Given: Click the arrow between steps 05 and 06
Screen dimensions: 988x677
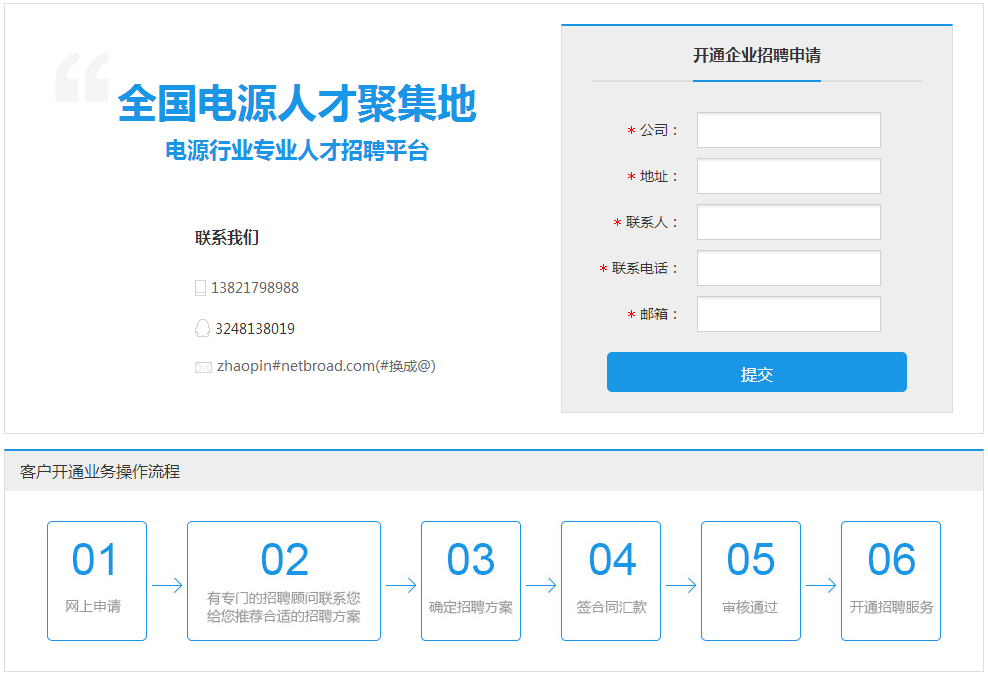Looking at the screenshot, I should pos(821,586).
